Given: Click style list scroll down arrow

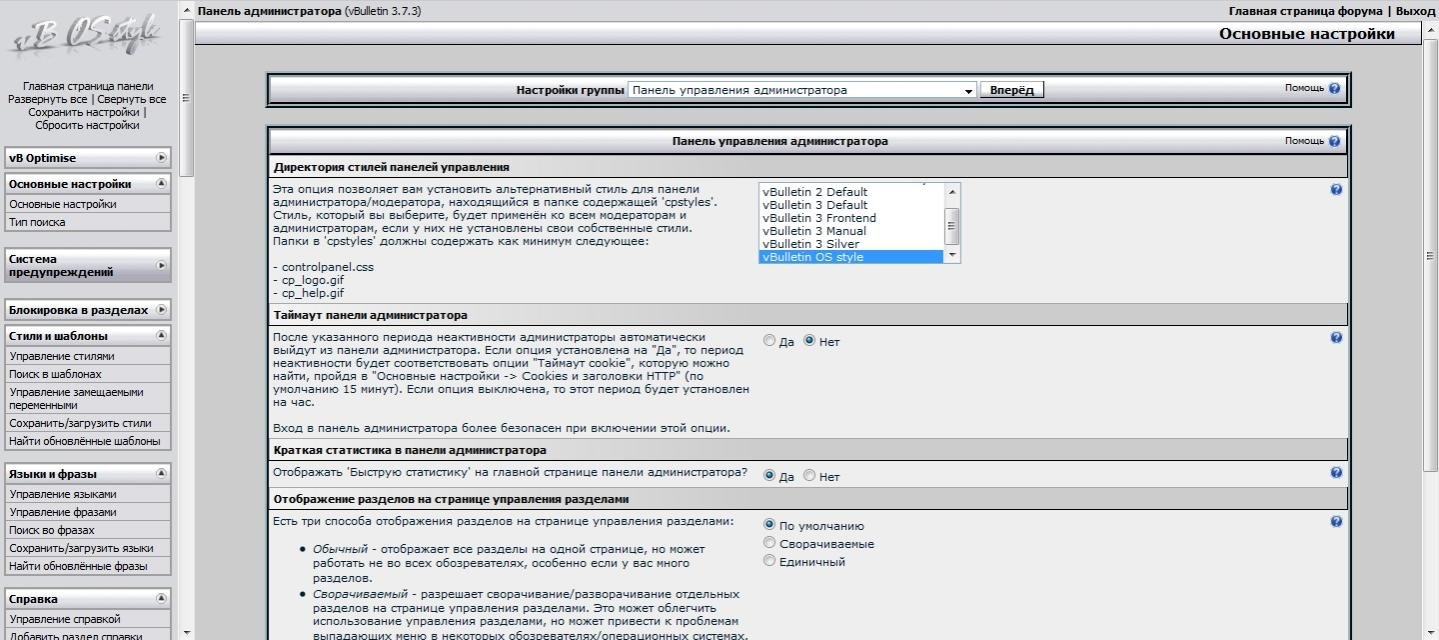Looking at the screenshot, I should coord(952,256).
